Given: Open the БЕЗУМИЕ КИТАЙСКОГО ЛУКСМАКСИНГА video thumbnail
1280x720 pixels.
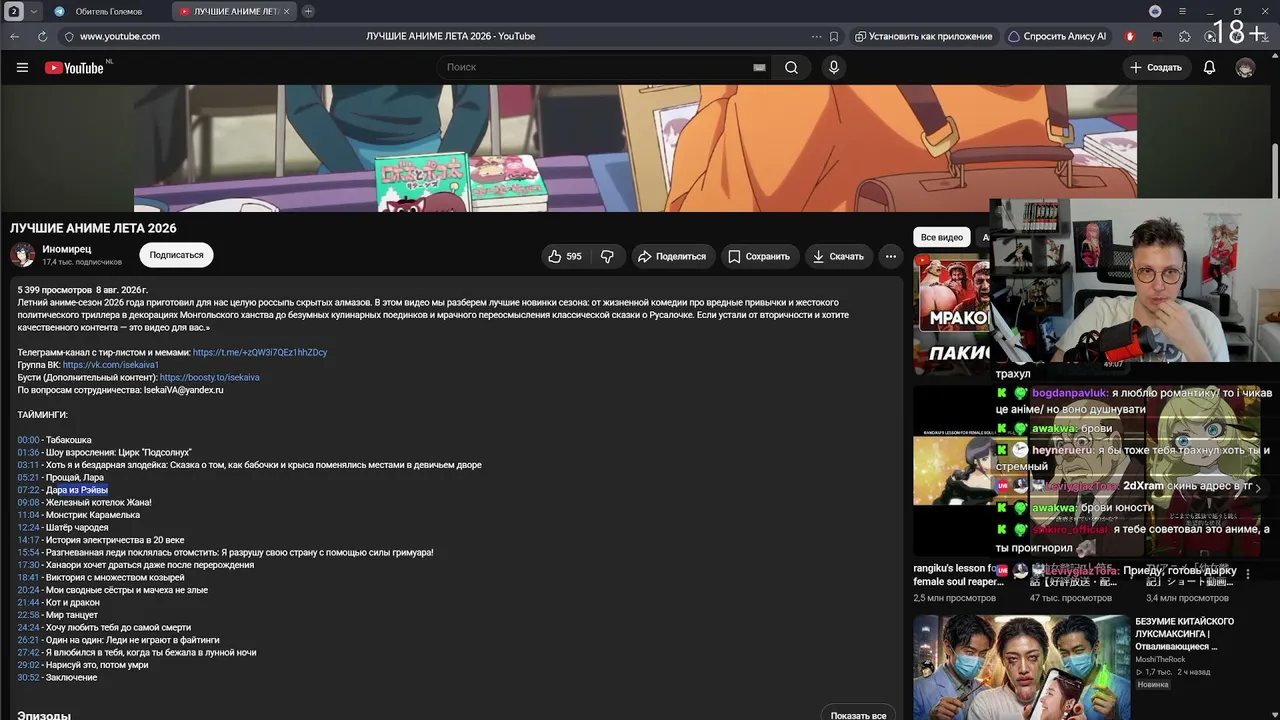Looking at the screenshot, I should pos(1021,667).
